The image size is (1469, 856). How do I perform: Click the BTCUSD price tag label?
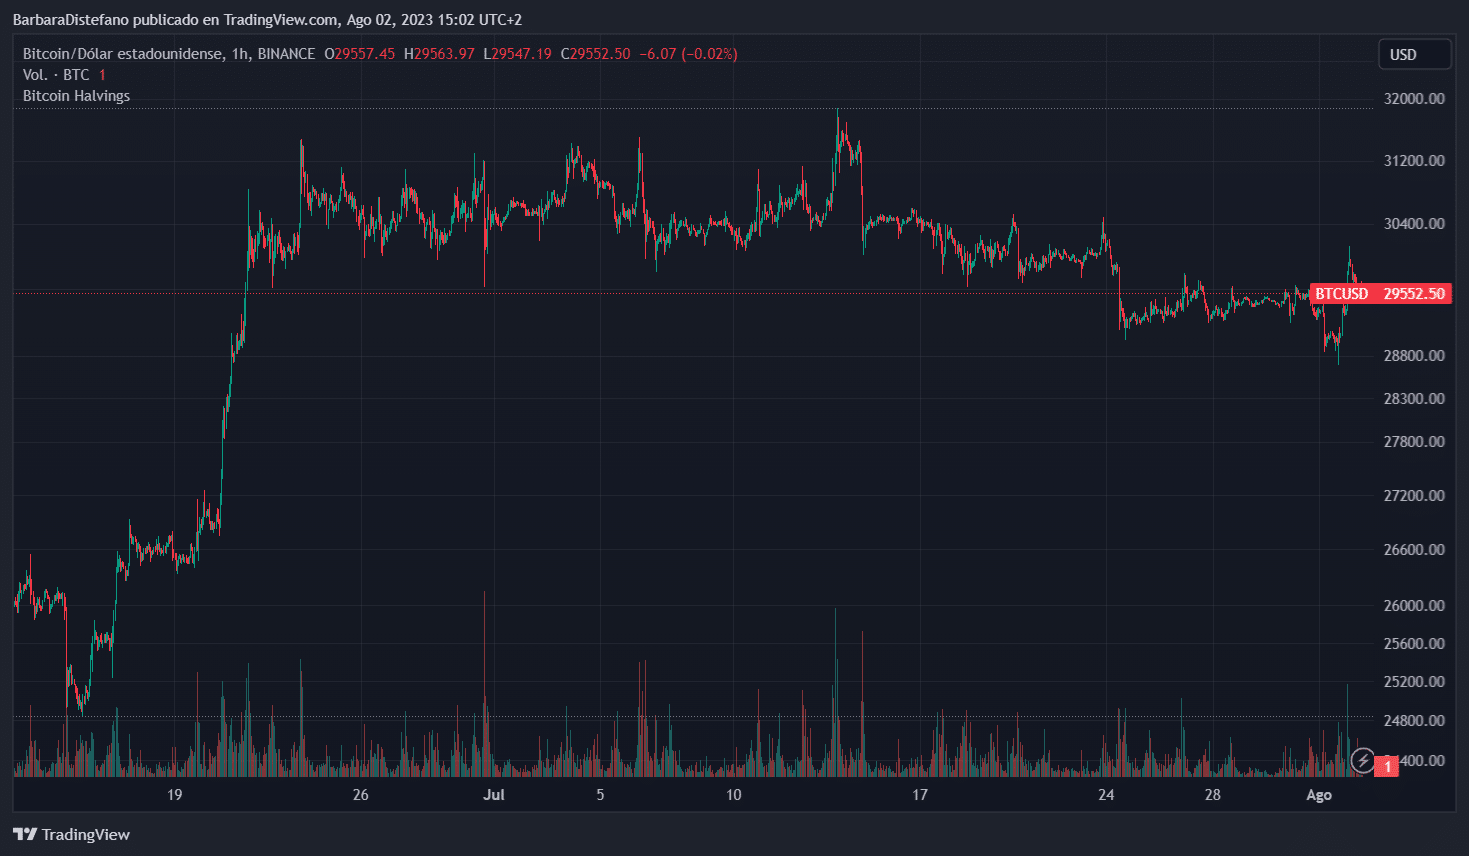click(x=1341, y=294)
